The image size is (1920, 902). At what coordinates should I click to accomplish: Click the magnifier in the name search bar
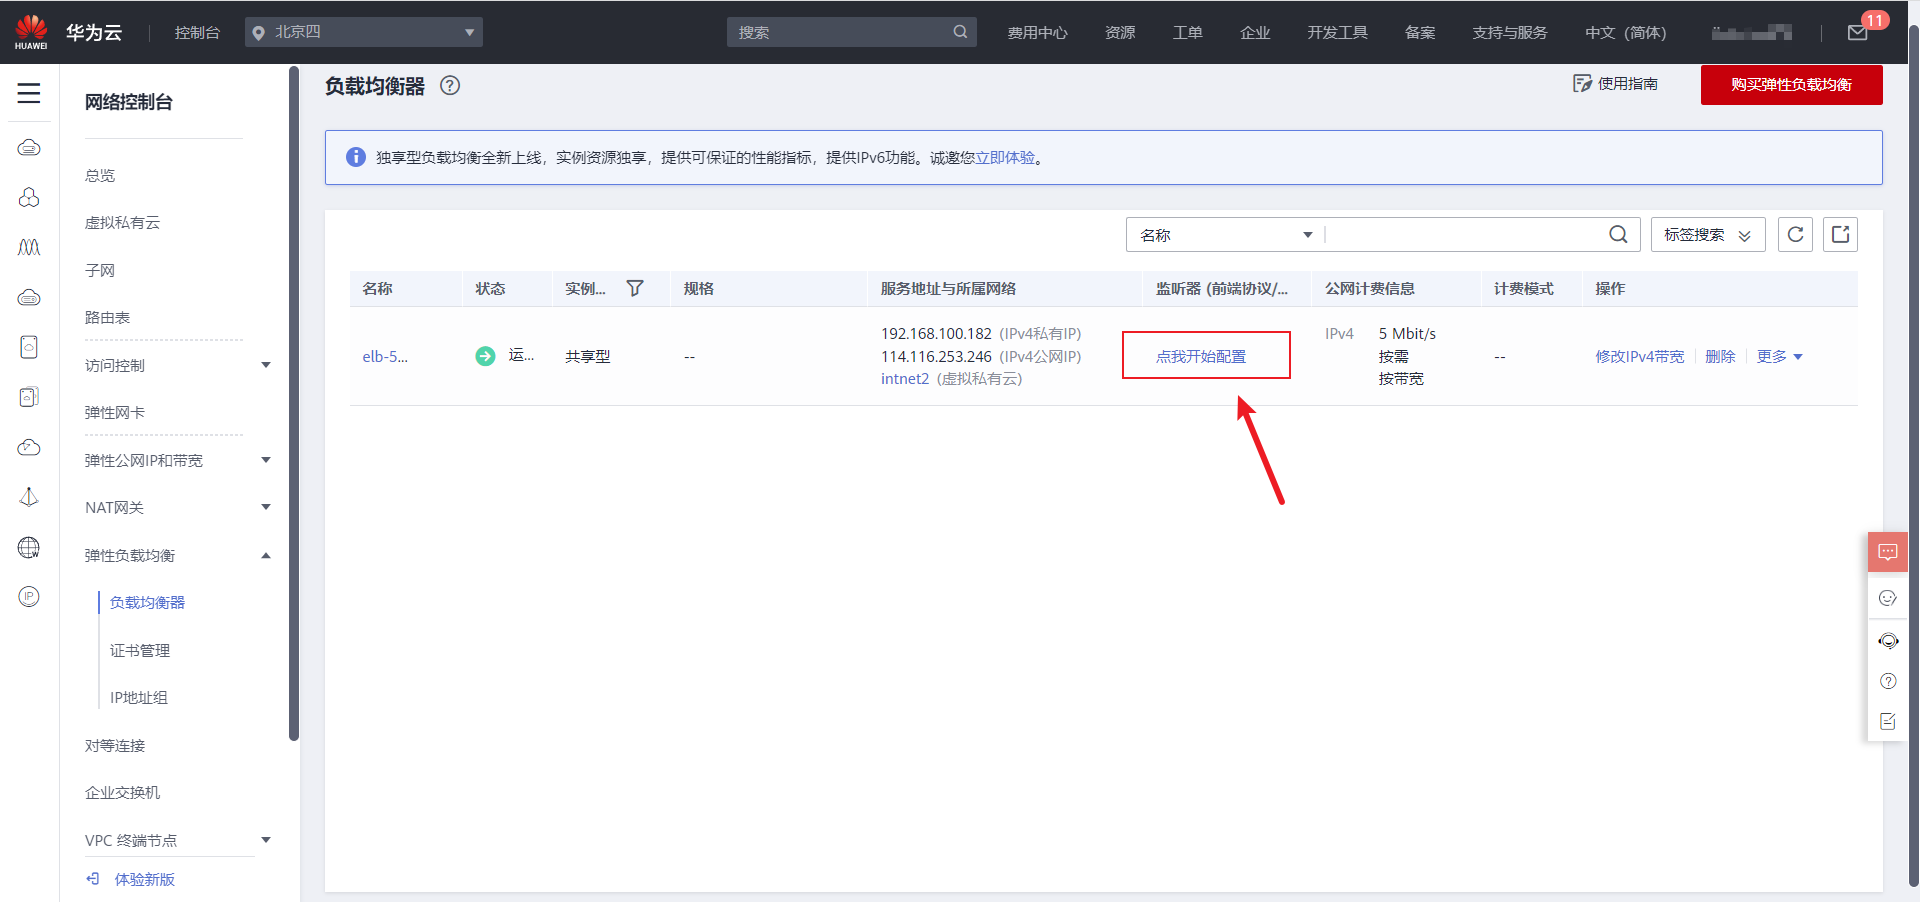(1618, 234)
